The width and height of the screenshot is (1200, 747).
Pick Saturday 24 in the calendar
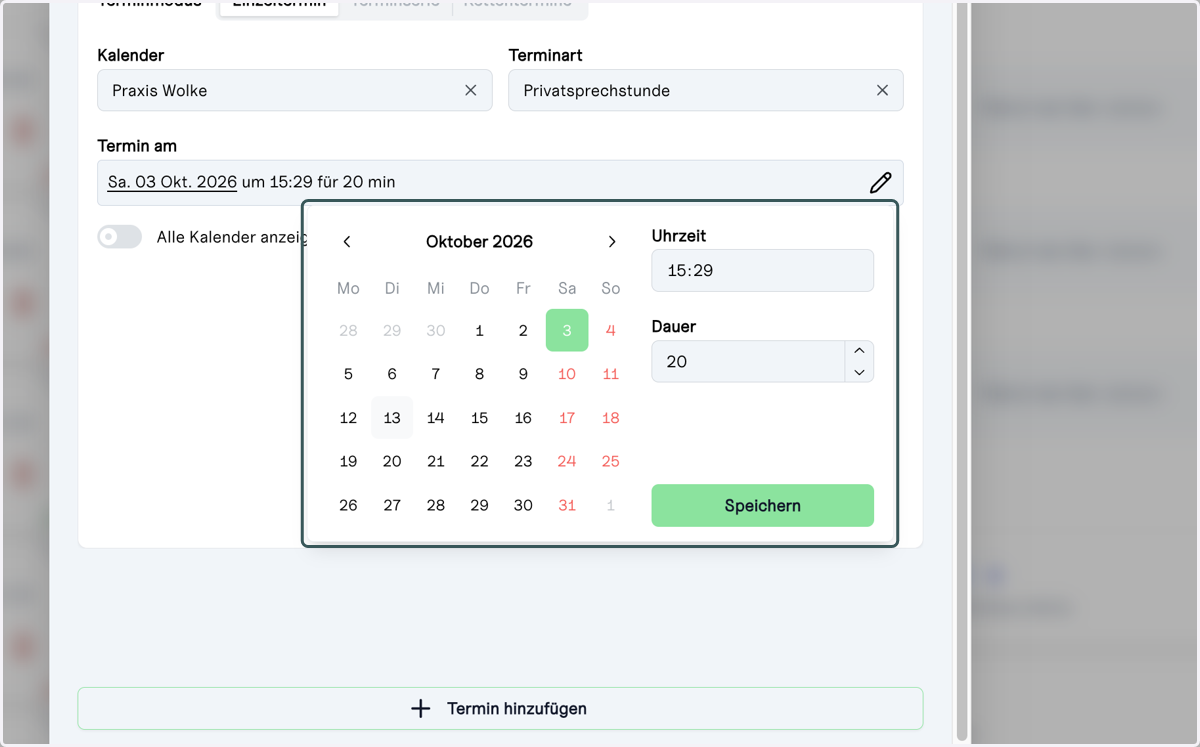(x=567, y=461)
